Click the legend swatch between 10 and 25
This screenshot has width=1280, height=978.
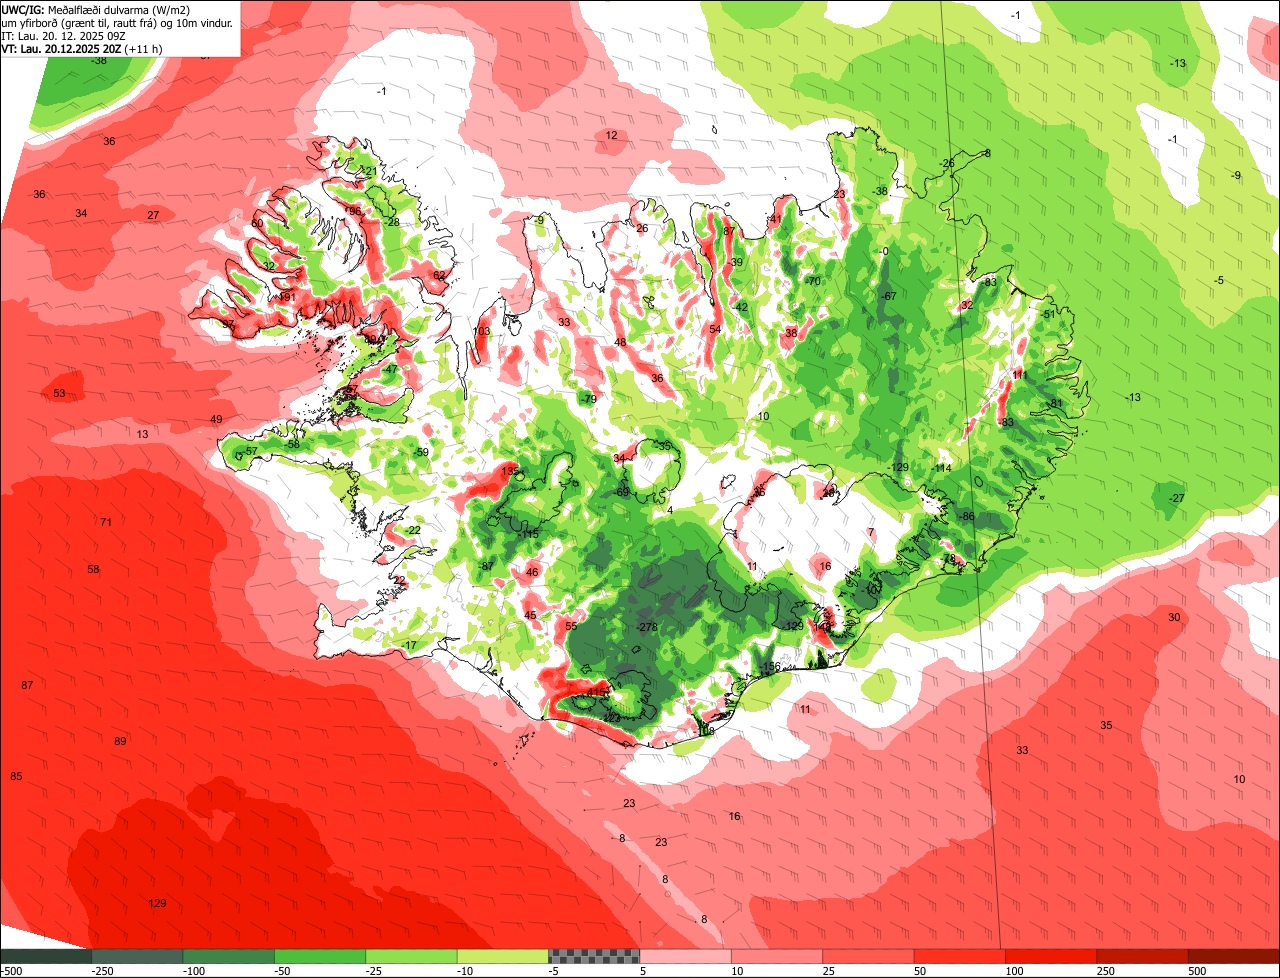click(x=777, y=956)
